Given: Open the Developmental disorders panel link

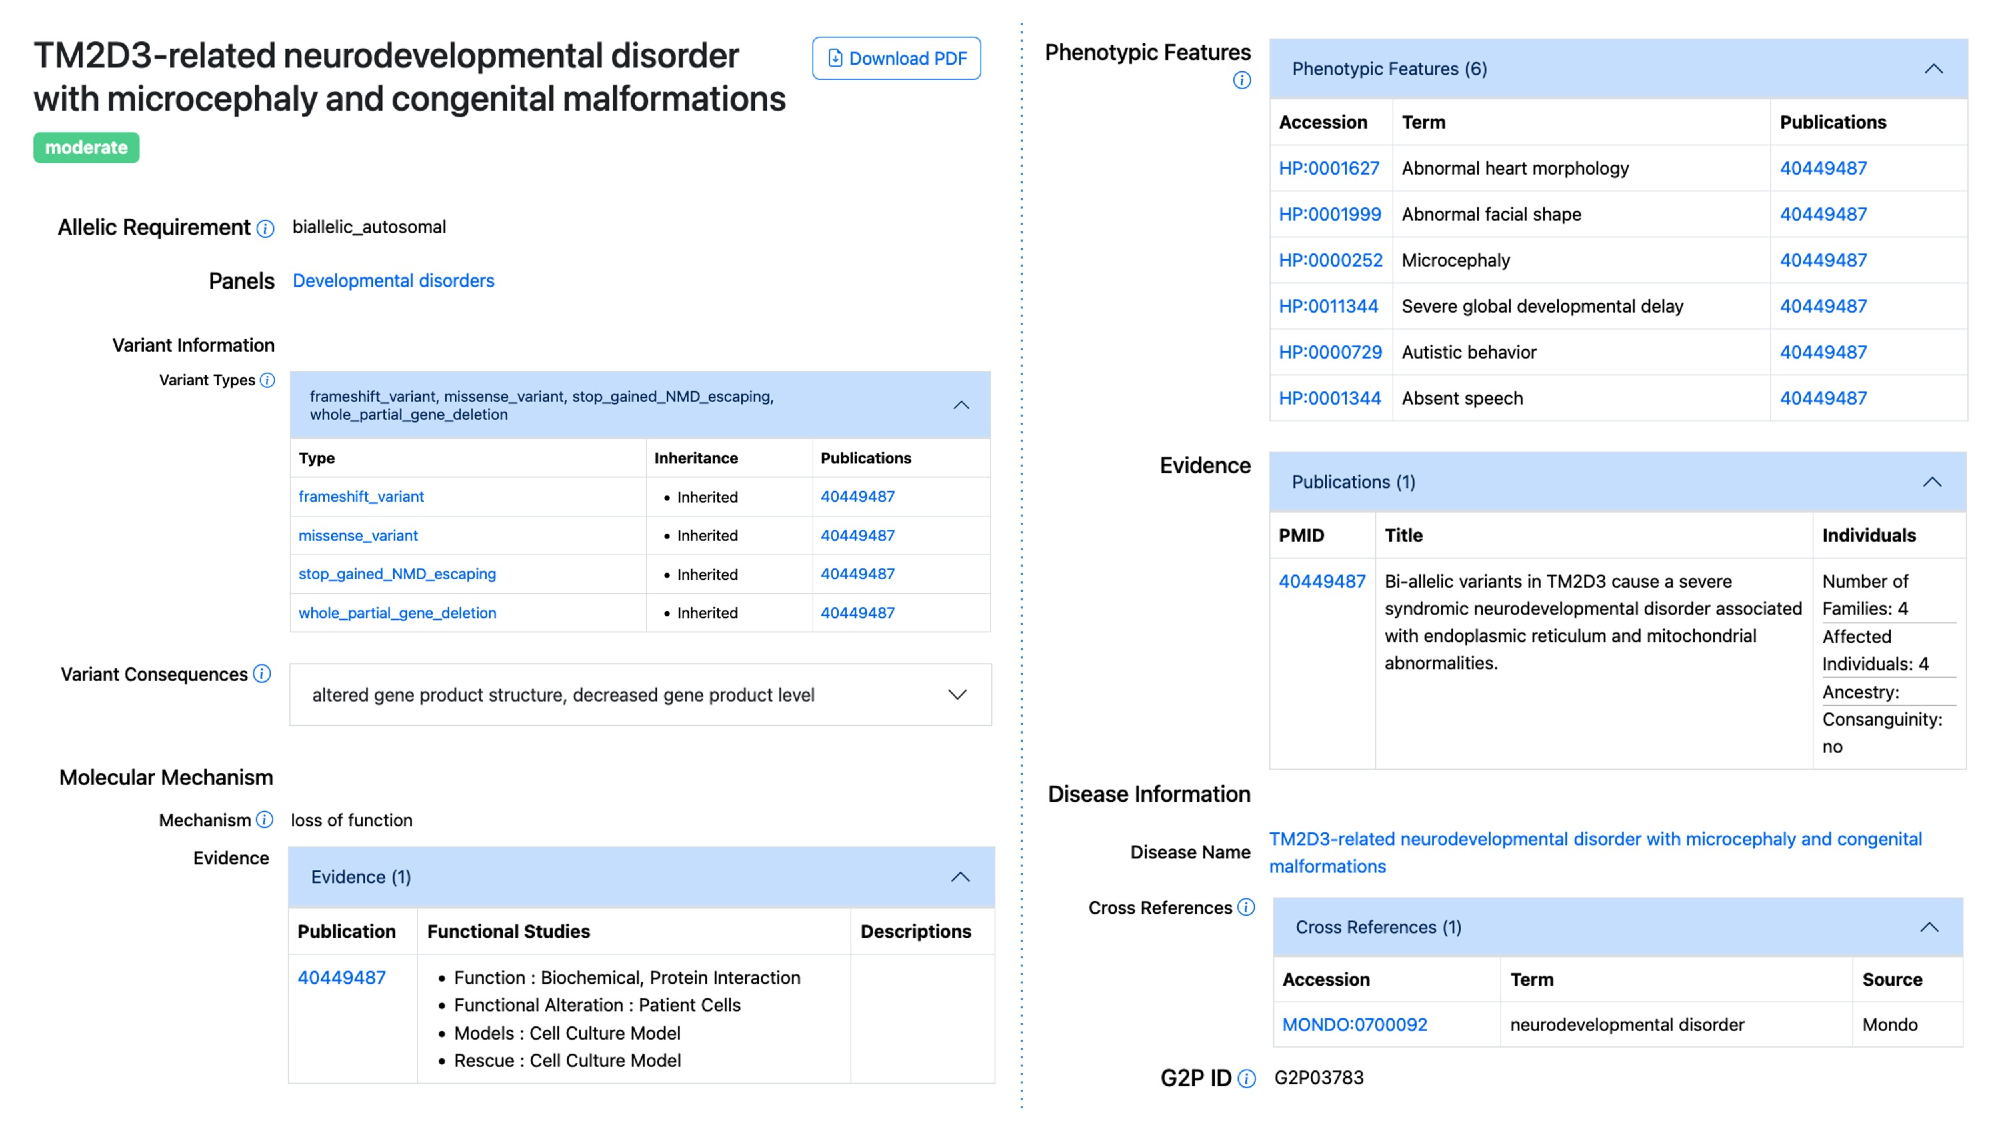Looking at the screenshot, I should coord(393,281).
